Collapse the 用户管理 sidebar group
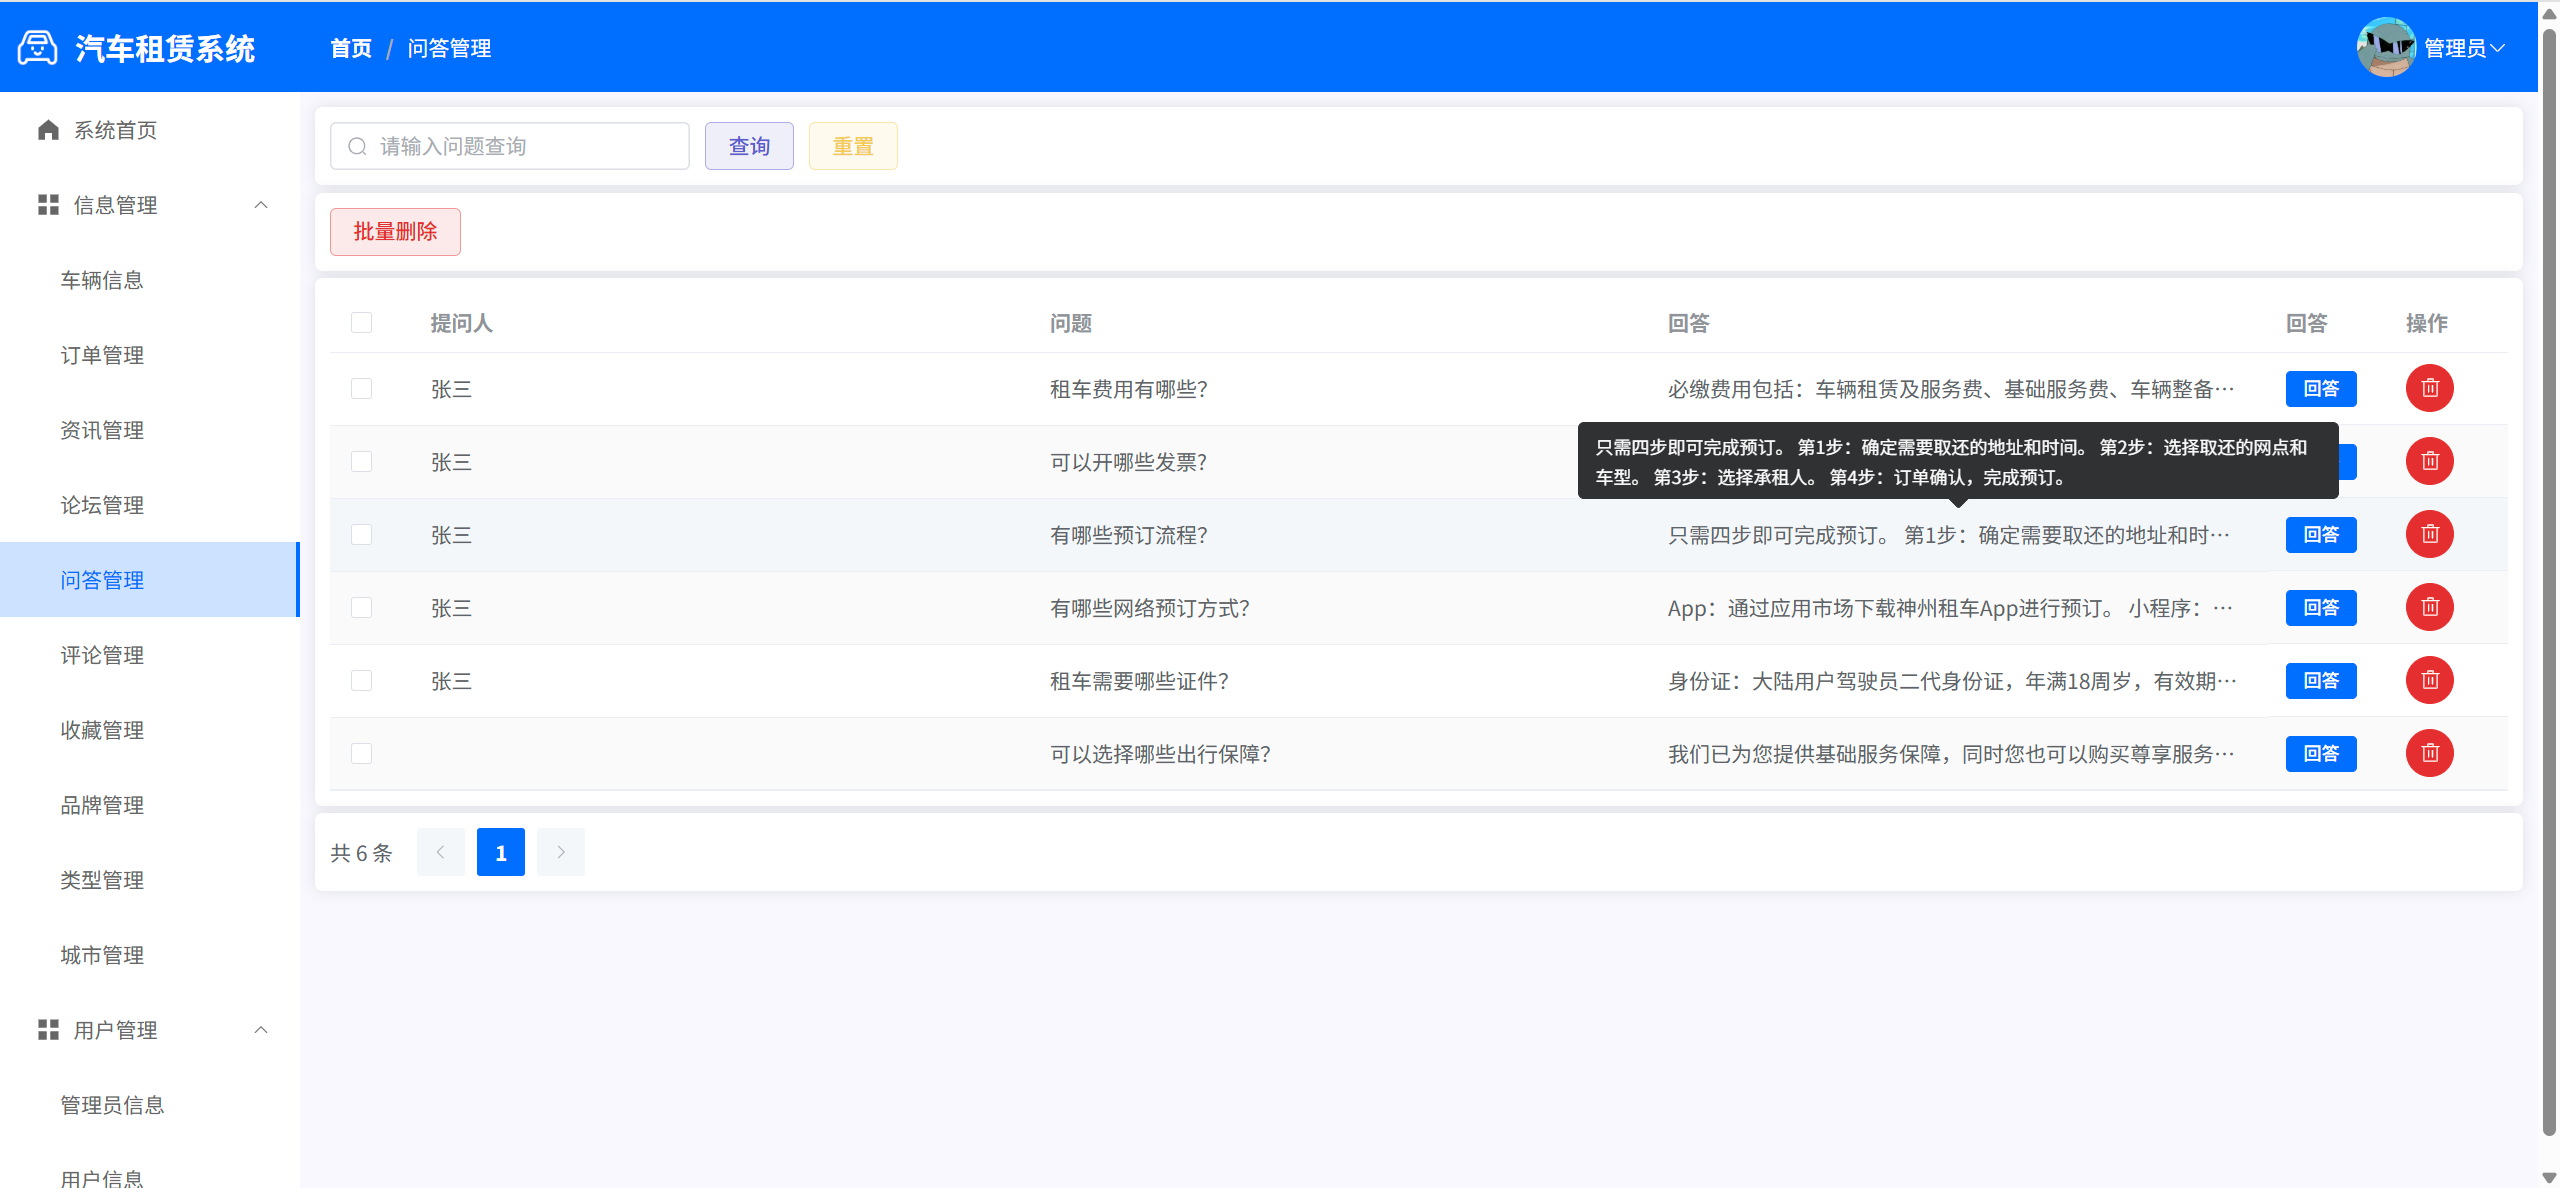2560x1188 pixels. [261, 1030]
